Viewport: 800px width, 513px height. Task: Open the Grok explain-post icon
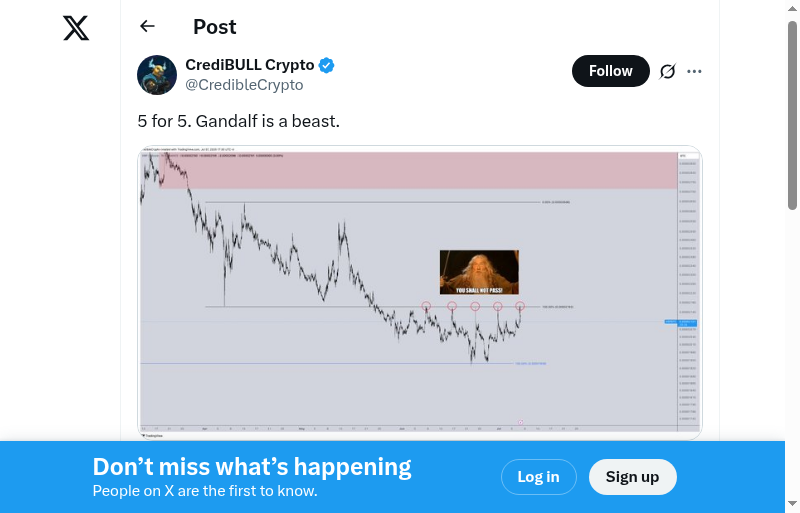coord(667,71)
